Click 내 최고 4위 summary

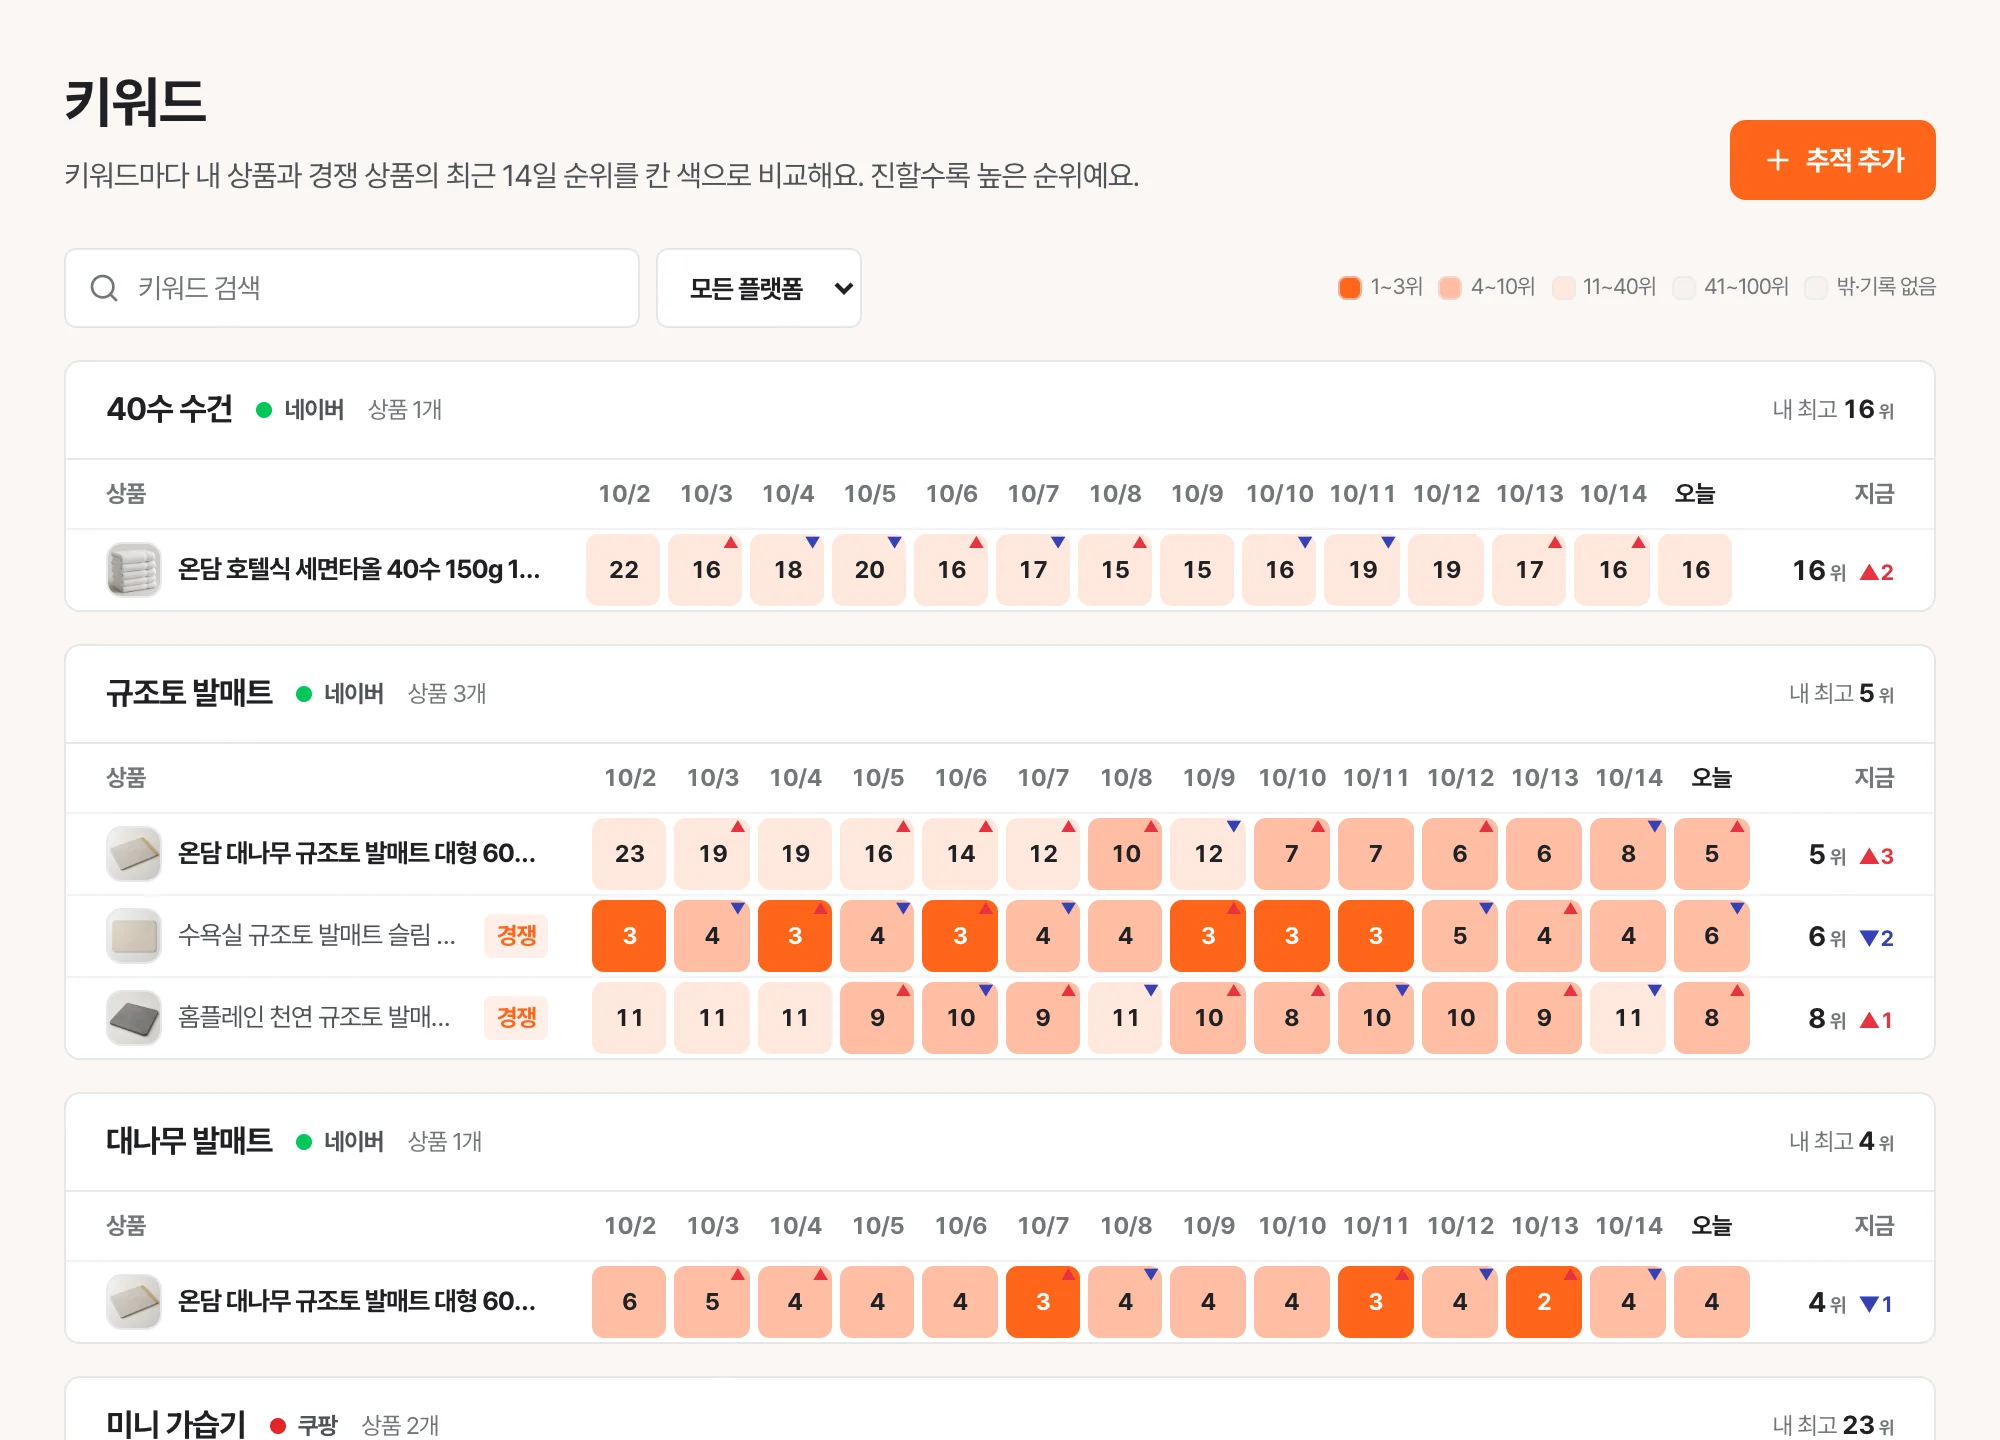point(1841,1142)
